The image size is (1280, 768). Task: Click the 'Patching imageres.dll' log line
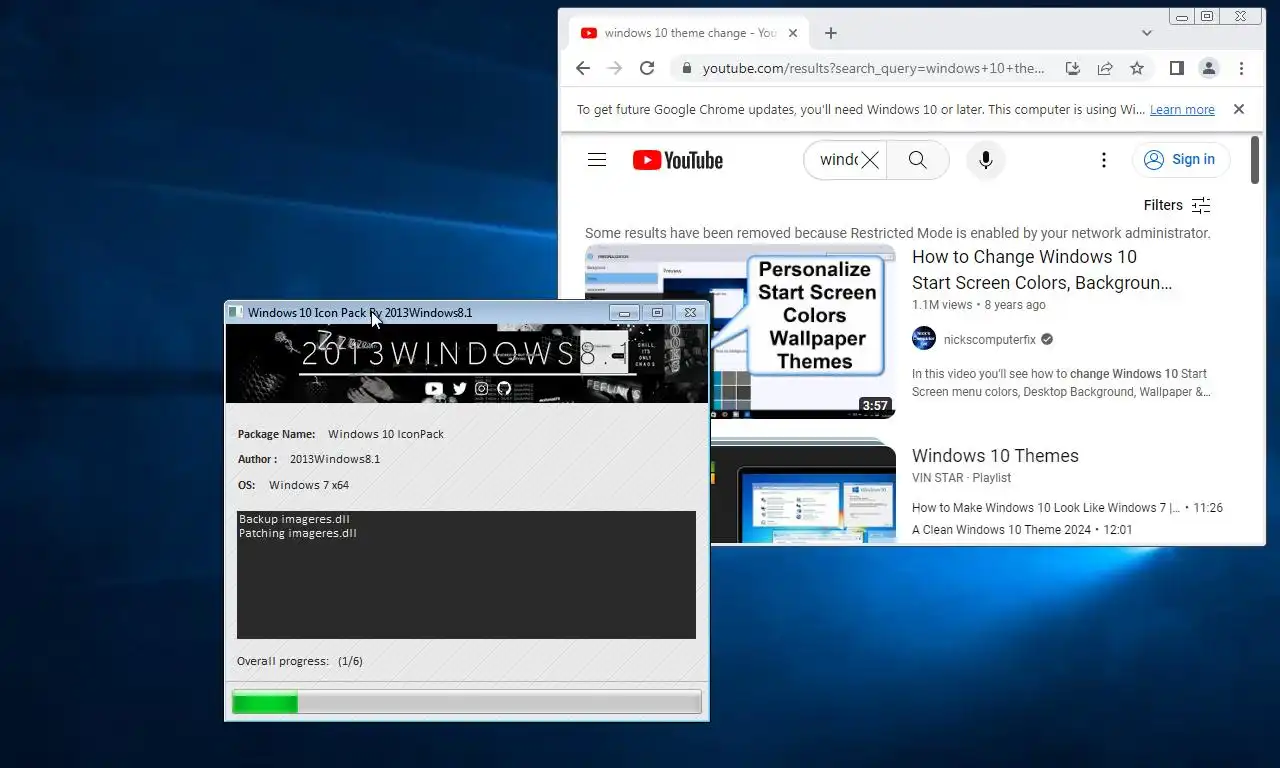click(x=298, y=533)
